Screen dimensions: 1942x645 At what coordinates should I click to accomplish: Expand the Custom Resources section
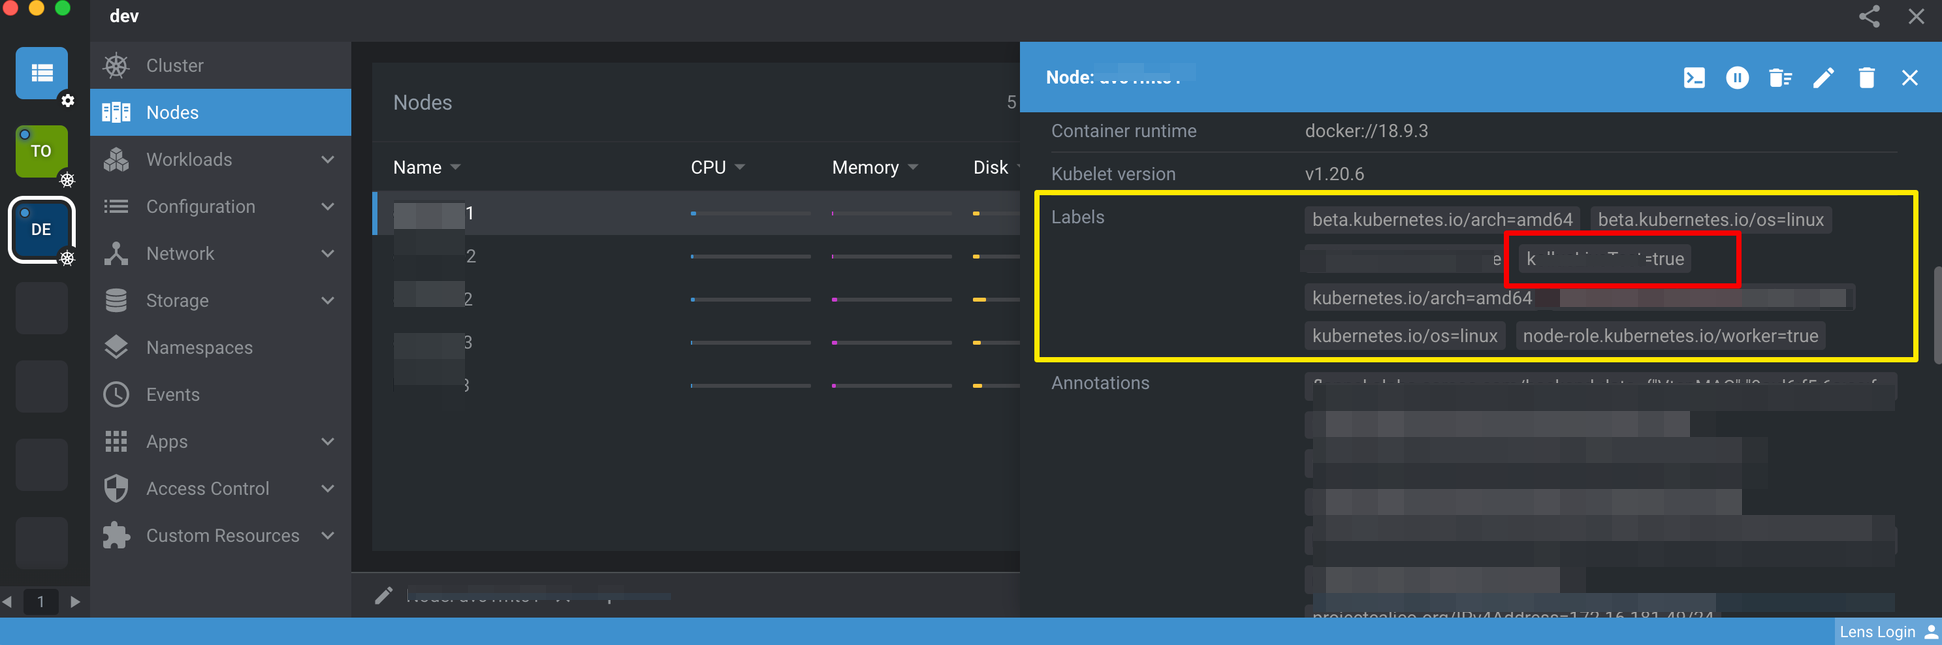[220, 536]
